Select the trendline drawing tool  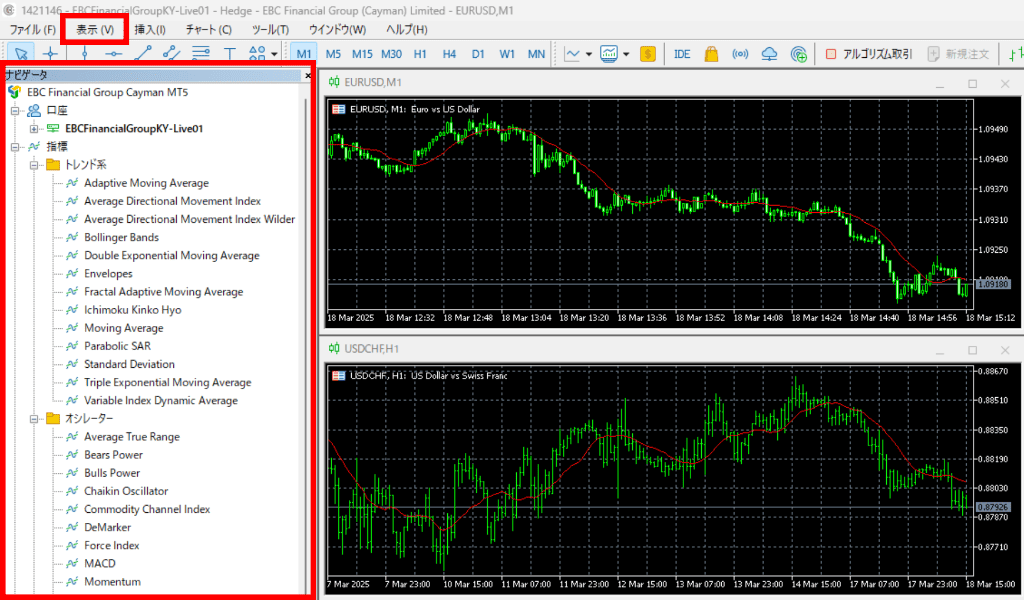point(142,54)
